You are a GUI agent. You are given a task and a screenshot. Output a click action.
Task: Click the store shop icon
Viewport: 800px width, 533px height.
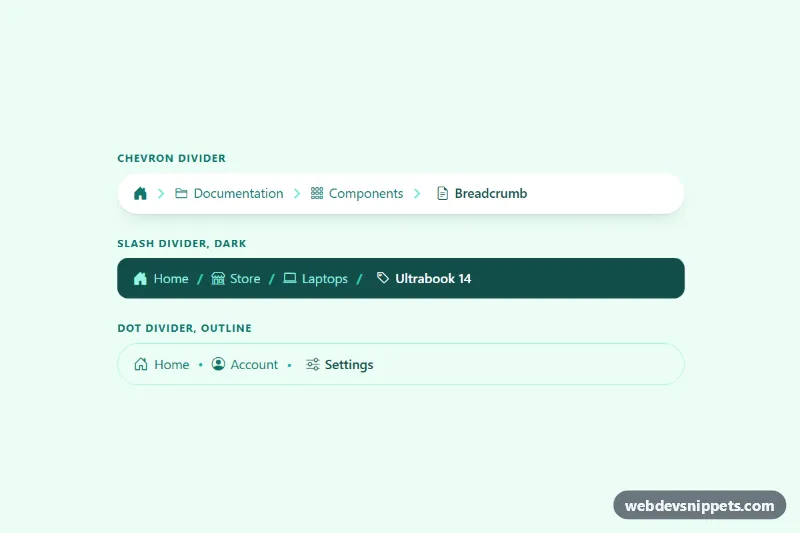(218, 278)
